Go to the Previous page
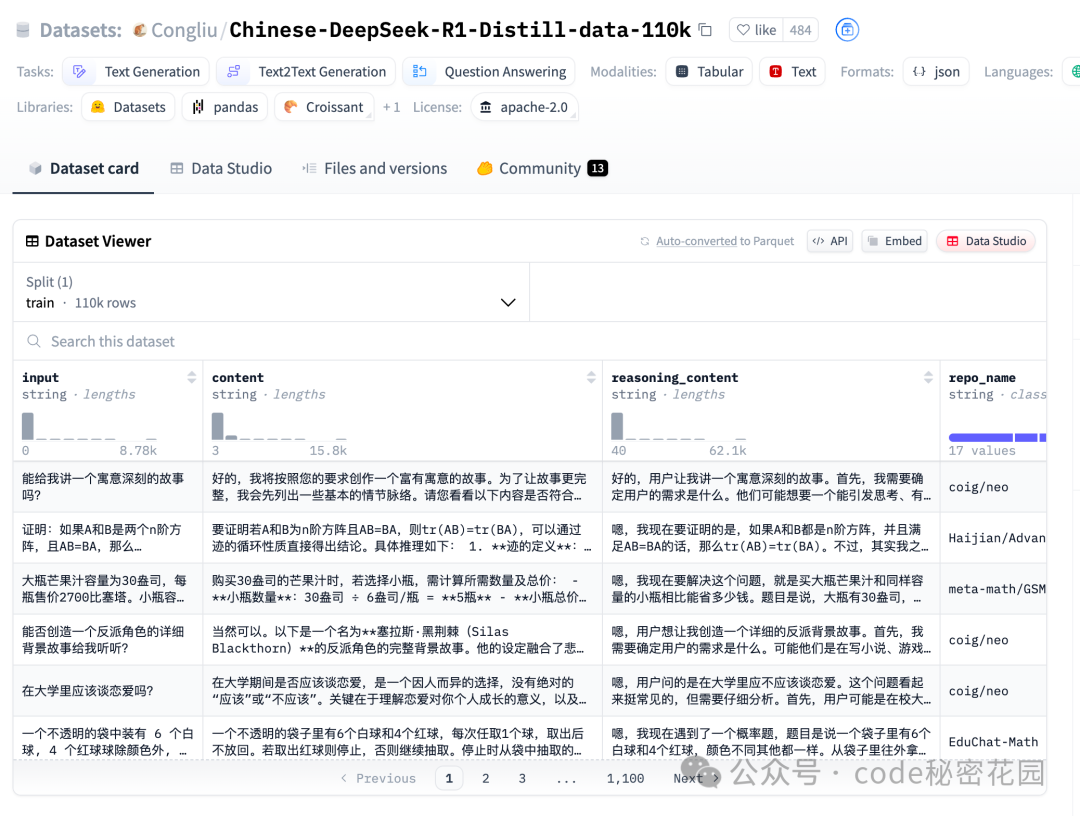The image size is (1080, 816). tap(378, 778)
